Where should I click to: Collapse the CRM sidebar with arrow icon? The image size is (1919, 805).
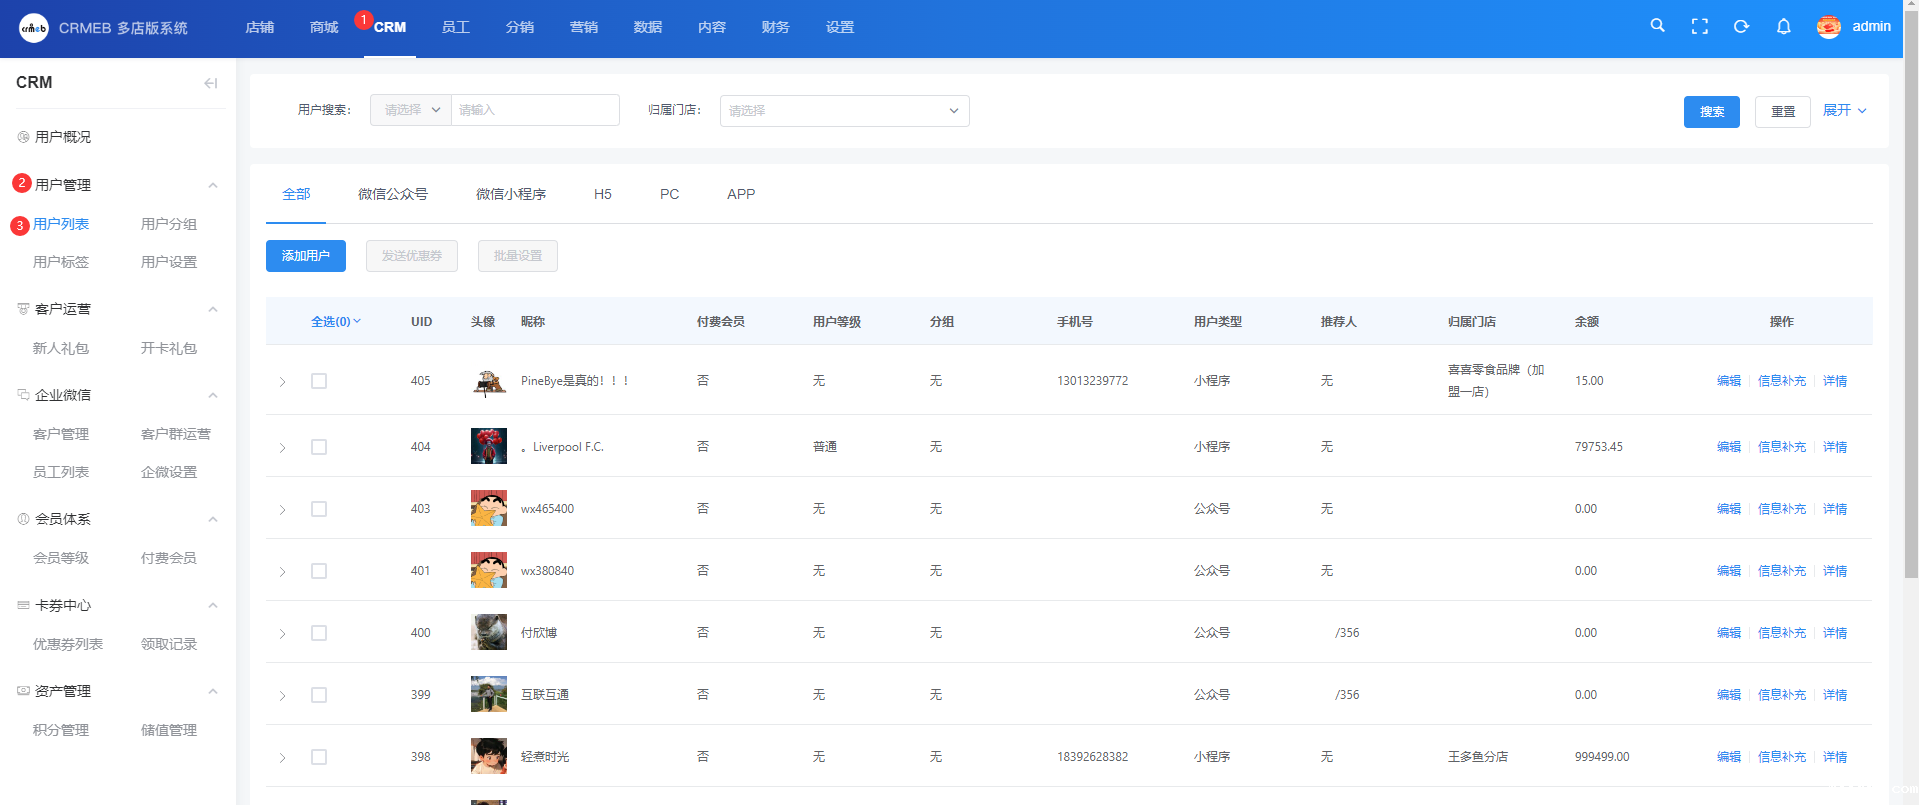coord(210,83)
